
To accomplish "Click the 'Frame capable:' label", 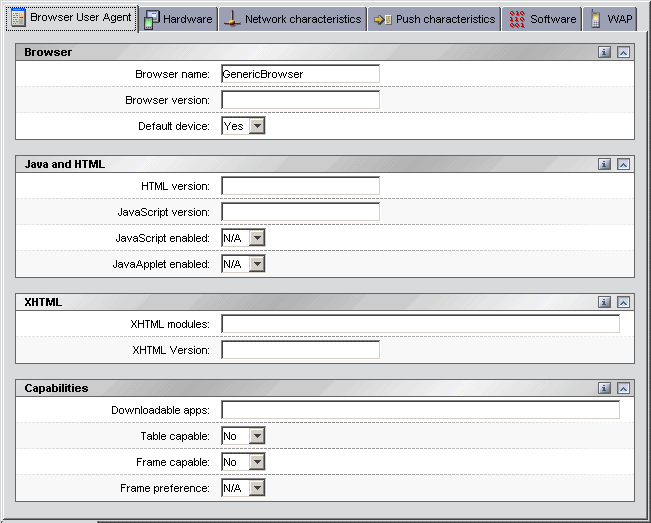I will pos(173,462).
